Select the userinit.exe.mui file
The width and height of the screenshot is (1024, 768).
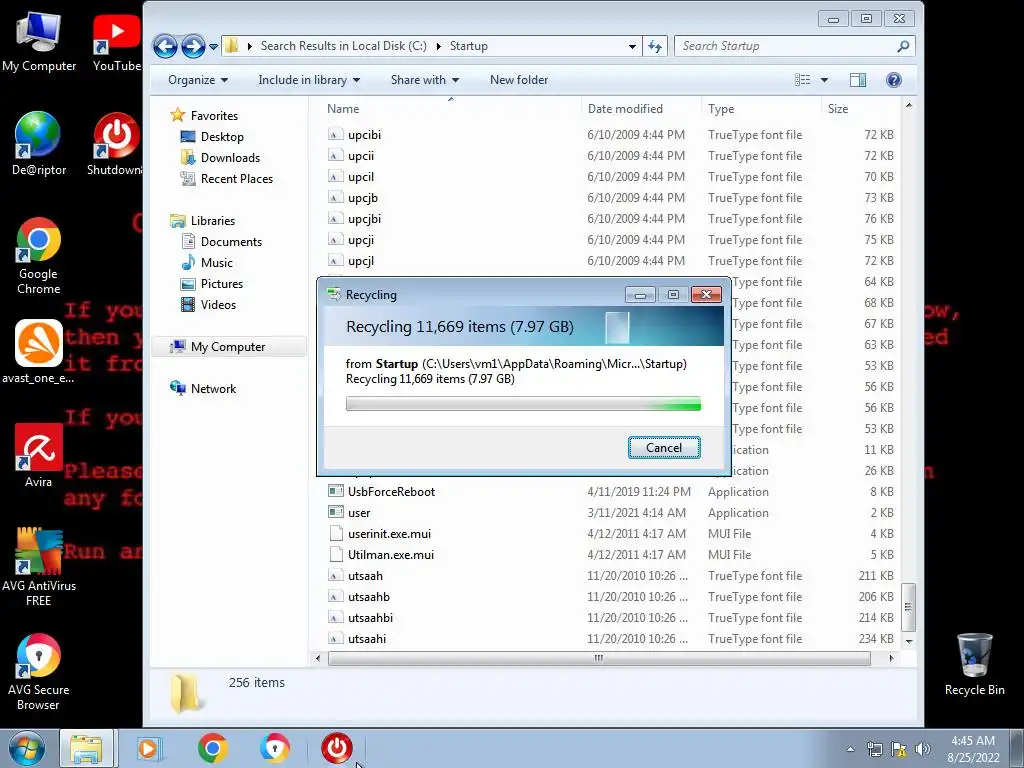point(389,534)
